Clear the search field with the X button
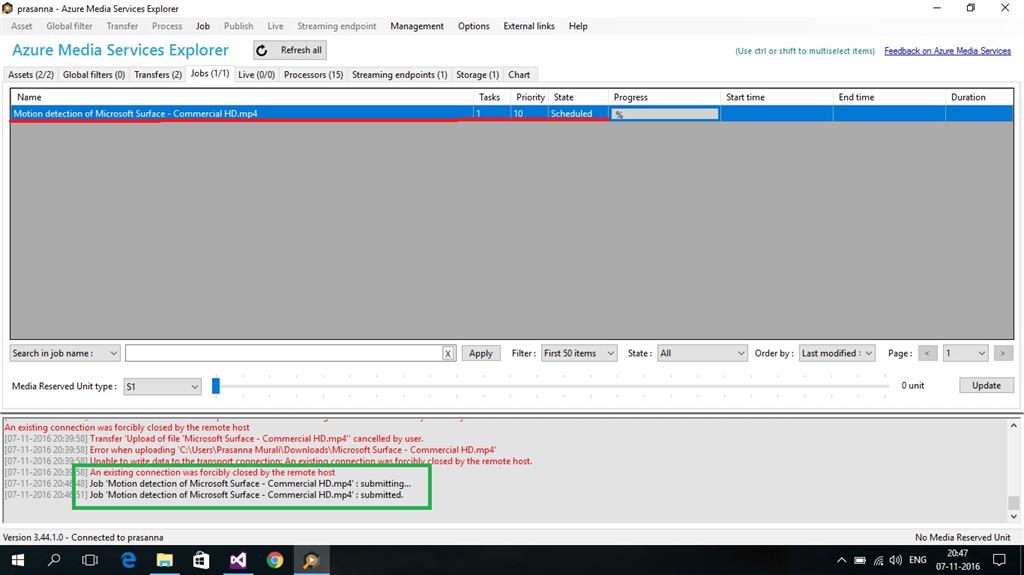Viewport: 1024px width, 575px height. coord(448,353)
